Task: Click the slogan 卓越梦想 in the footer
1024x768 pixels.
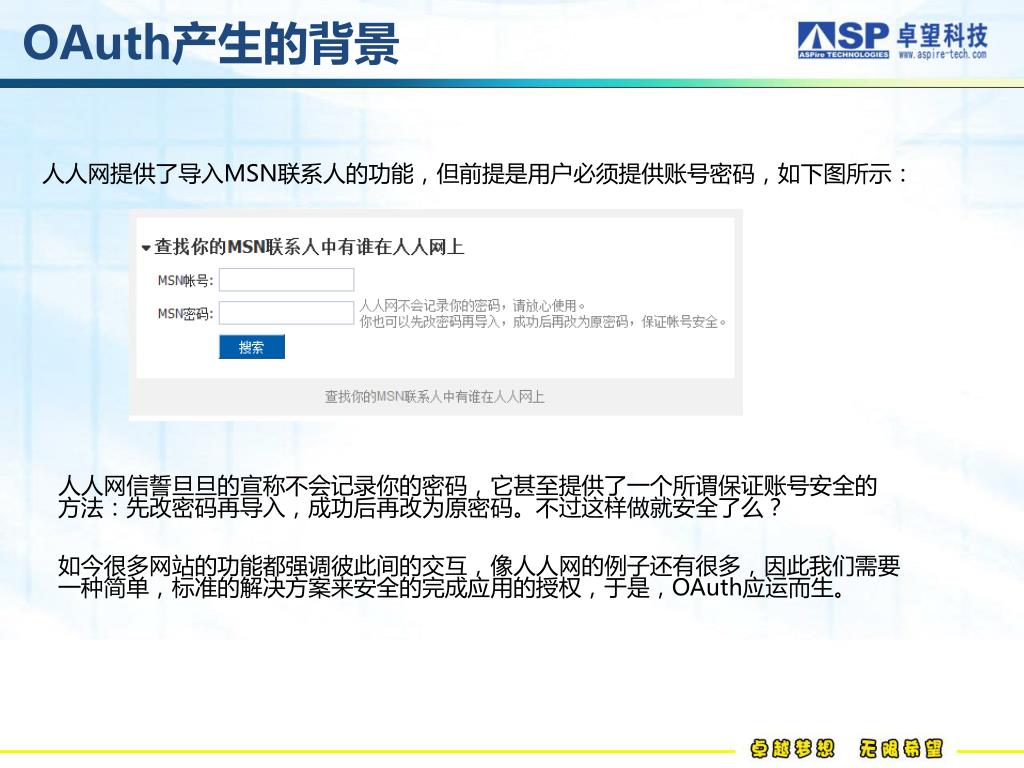Action: [x=792, y=748]
